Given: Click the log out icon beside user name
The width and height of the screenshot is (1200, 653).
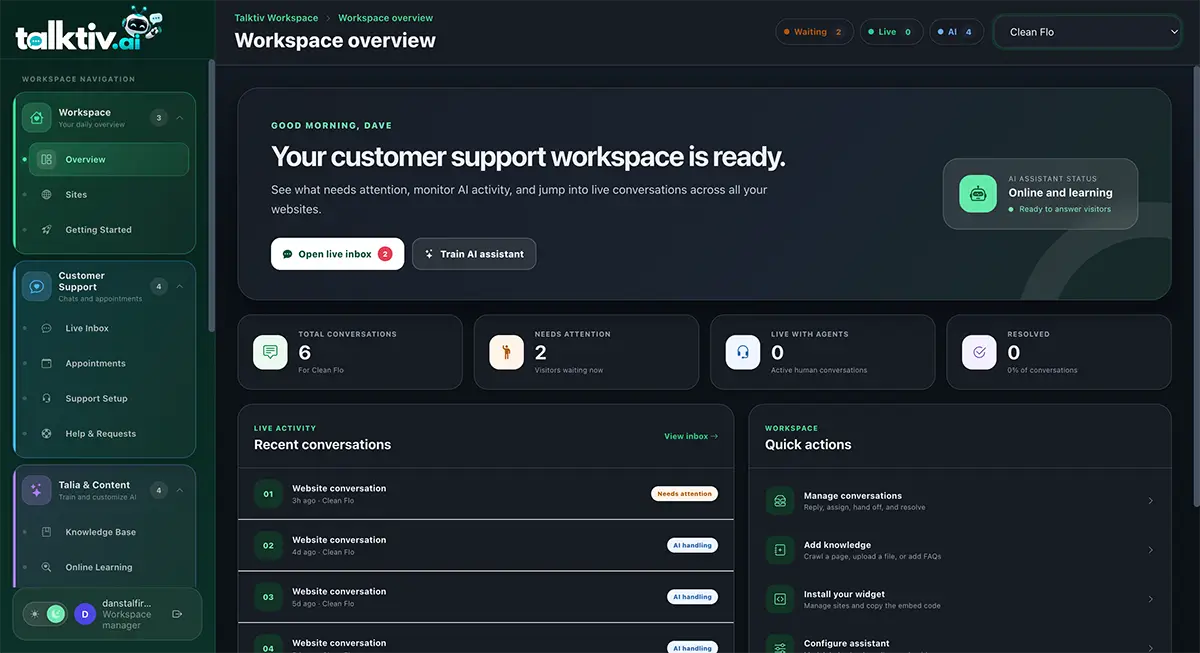Looking at the screenshot, I should [x=177, y=614].
